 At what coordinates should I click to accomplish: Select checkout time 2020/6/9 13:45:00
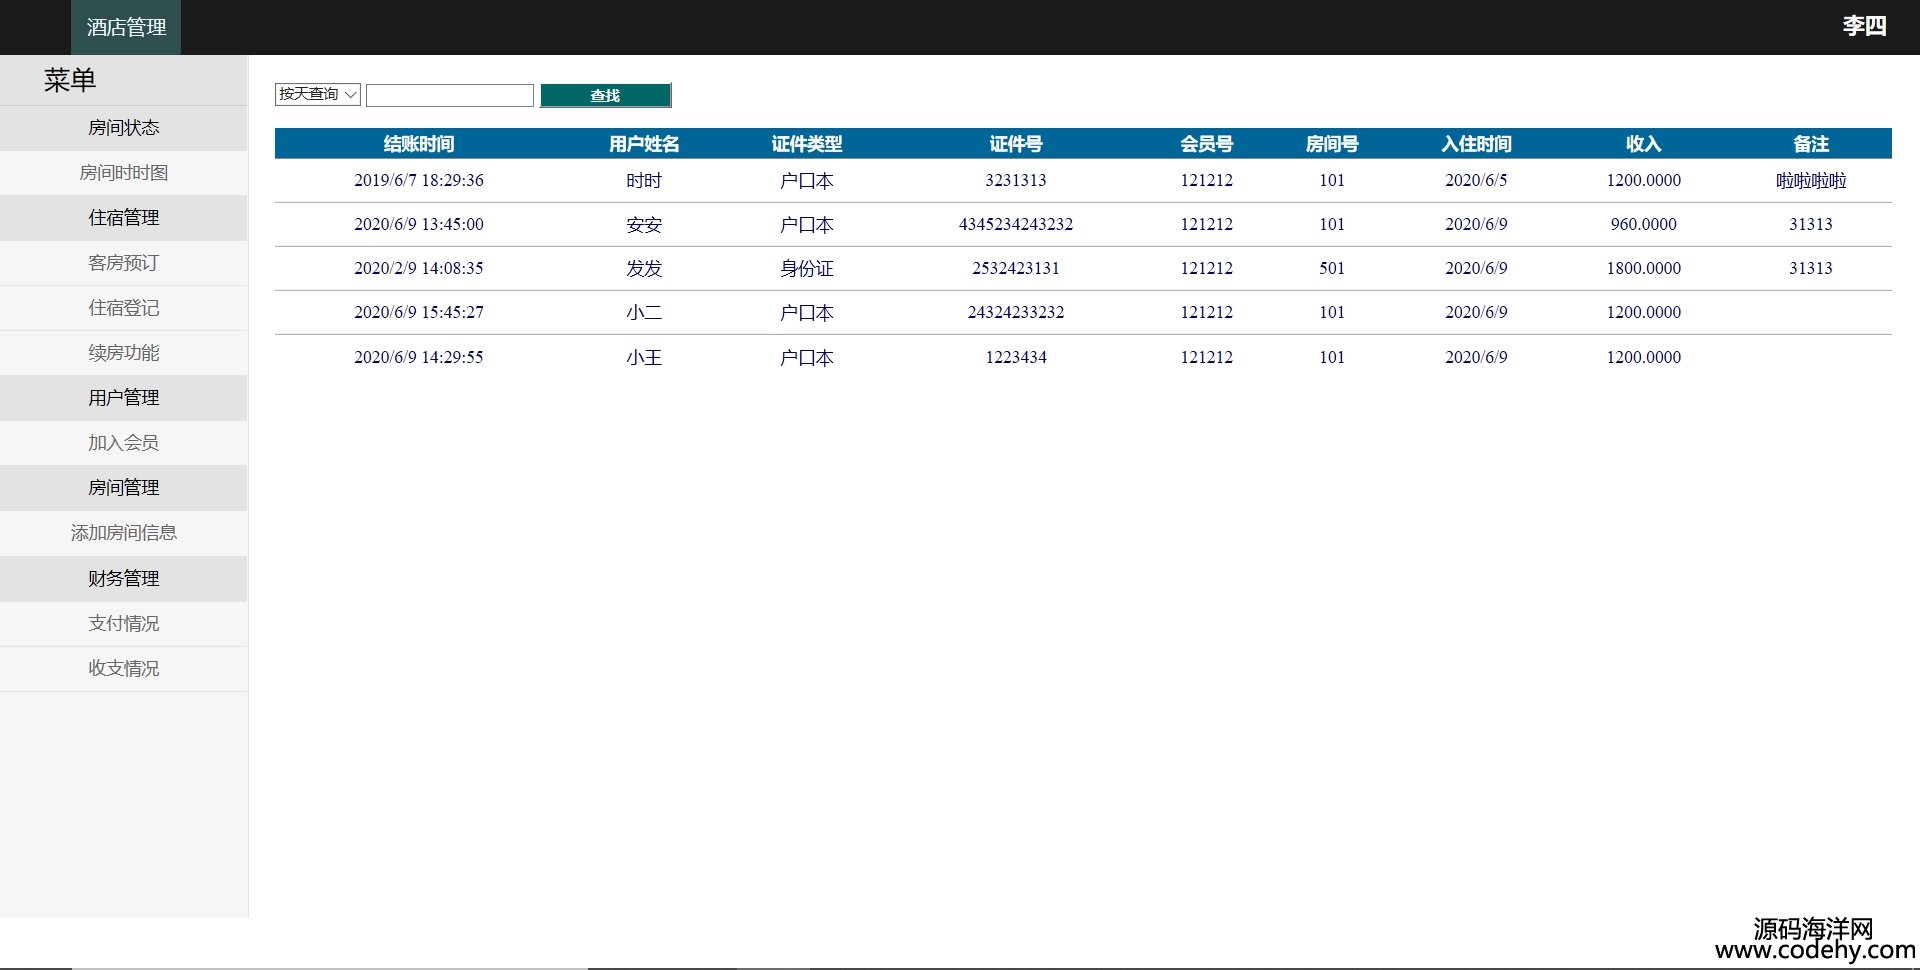(x=419, y=225)
